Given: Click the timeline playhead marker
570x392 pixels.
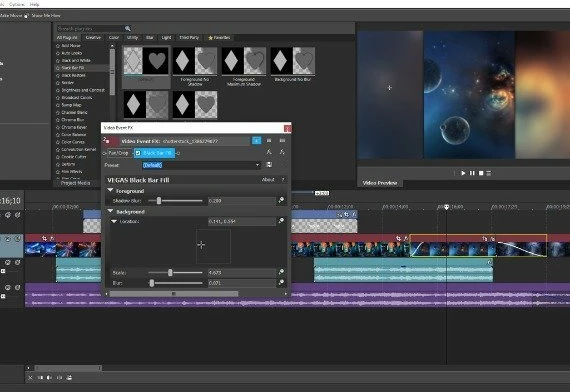Looking at the screenshot, I should (446, 207).
